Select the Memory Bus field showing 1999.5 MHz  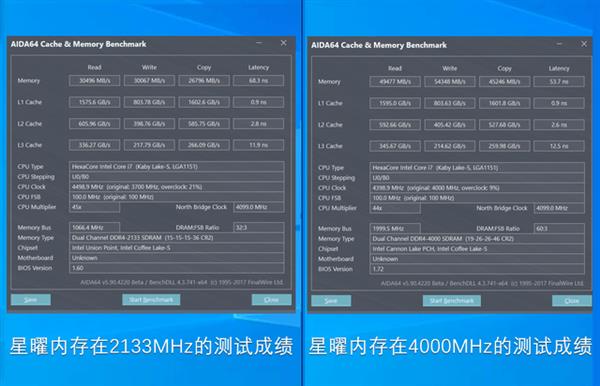[x=395, y=228]
